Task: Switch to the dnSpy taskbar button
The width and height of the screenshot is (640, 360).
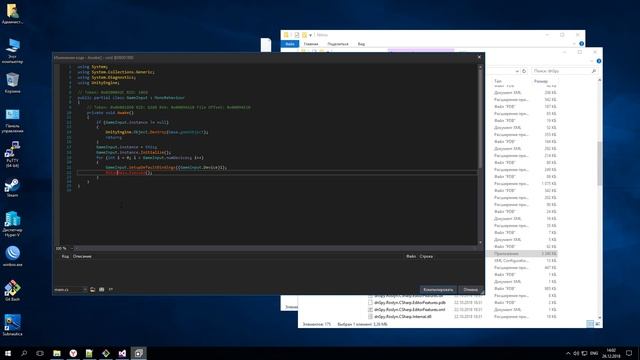Action: coord(138,353)
